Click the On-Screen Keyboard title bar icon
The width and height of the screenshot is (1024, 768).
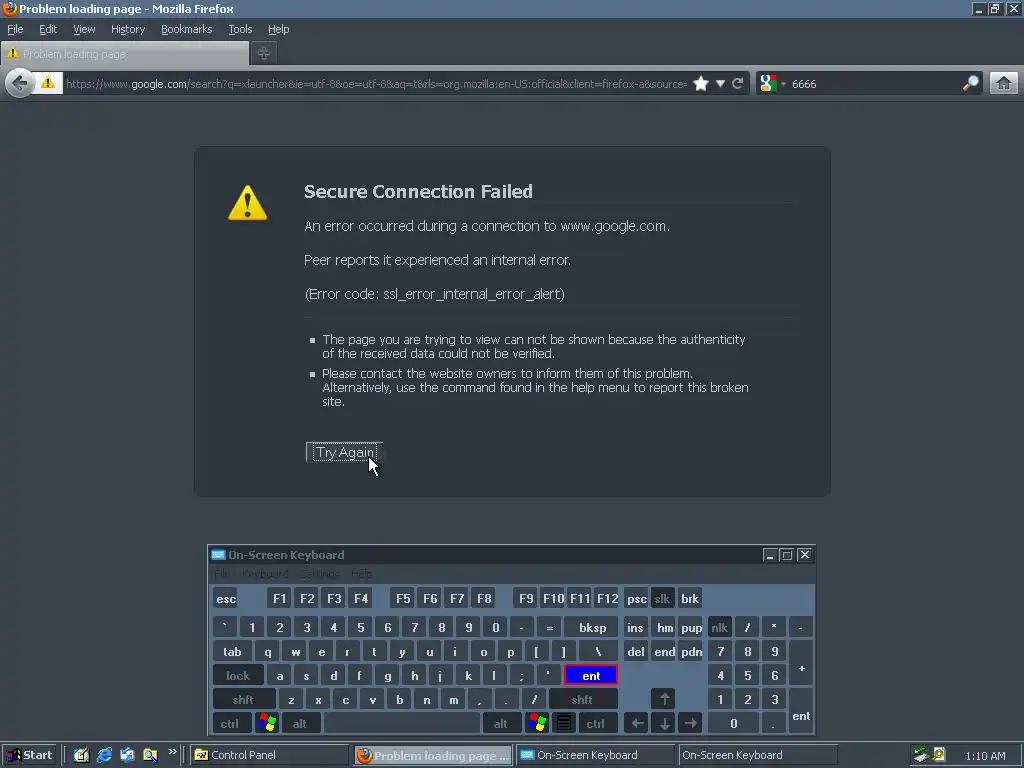tap(218, 554)
